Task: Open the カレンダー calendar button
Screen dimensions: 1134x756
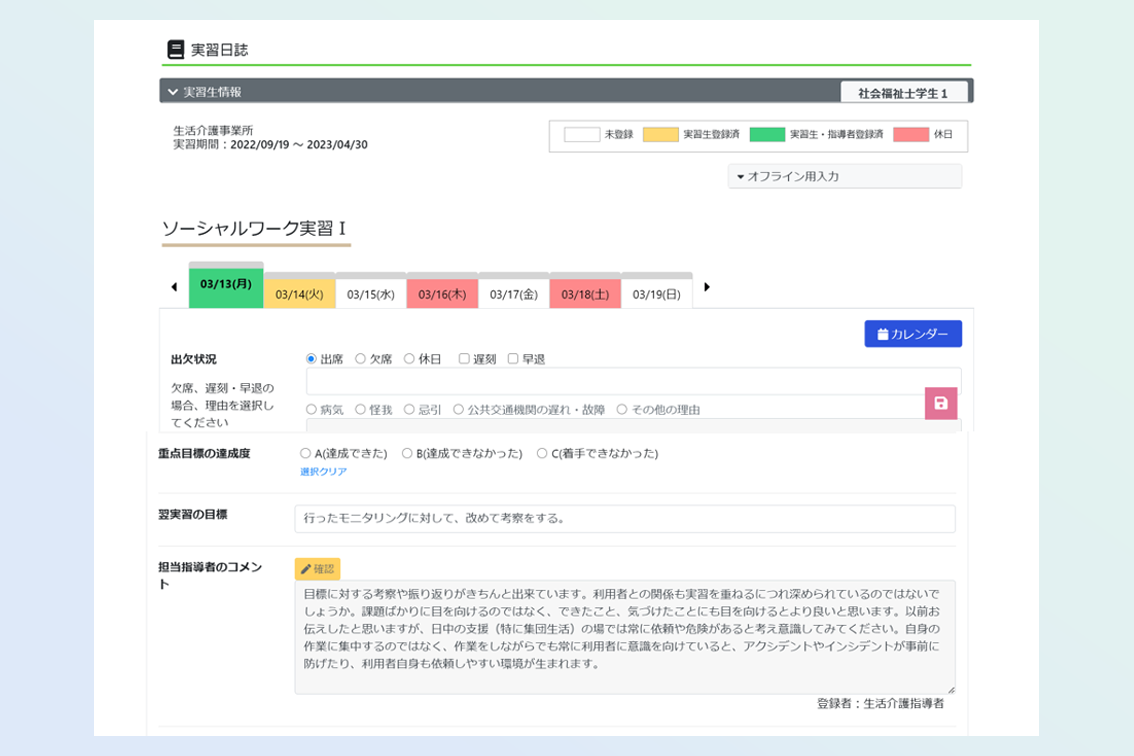Action: pos(912,334)
